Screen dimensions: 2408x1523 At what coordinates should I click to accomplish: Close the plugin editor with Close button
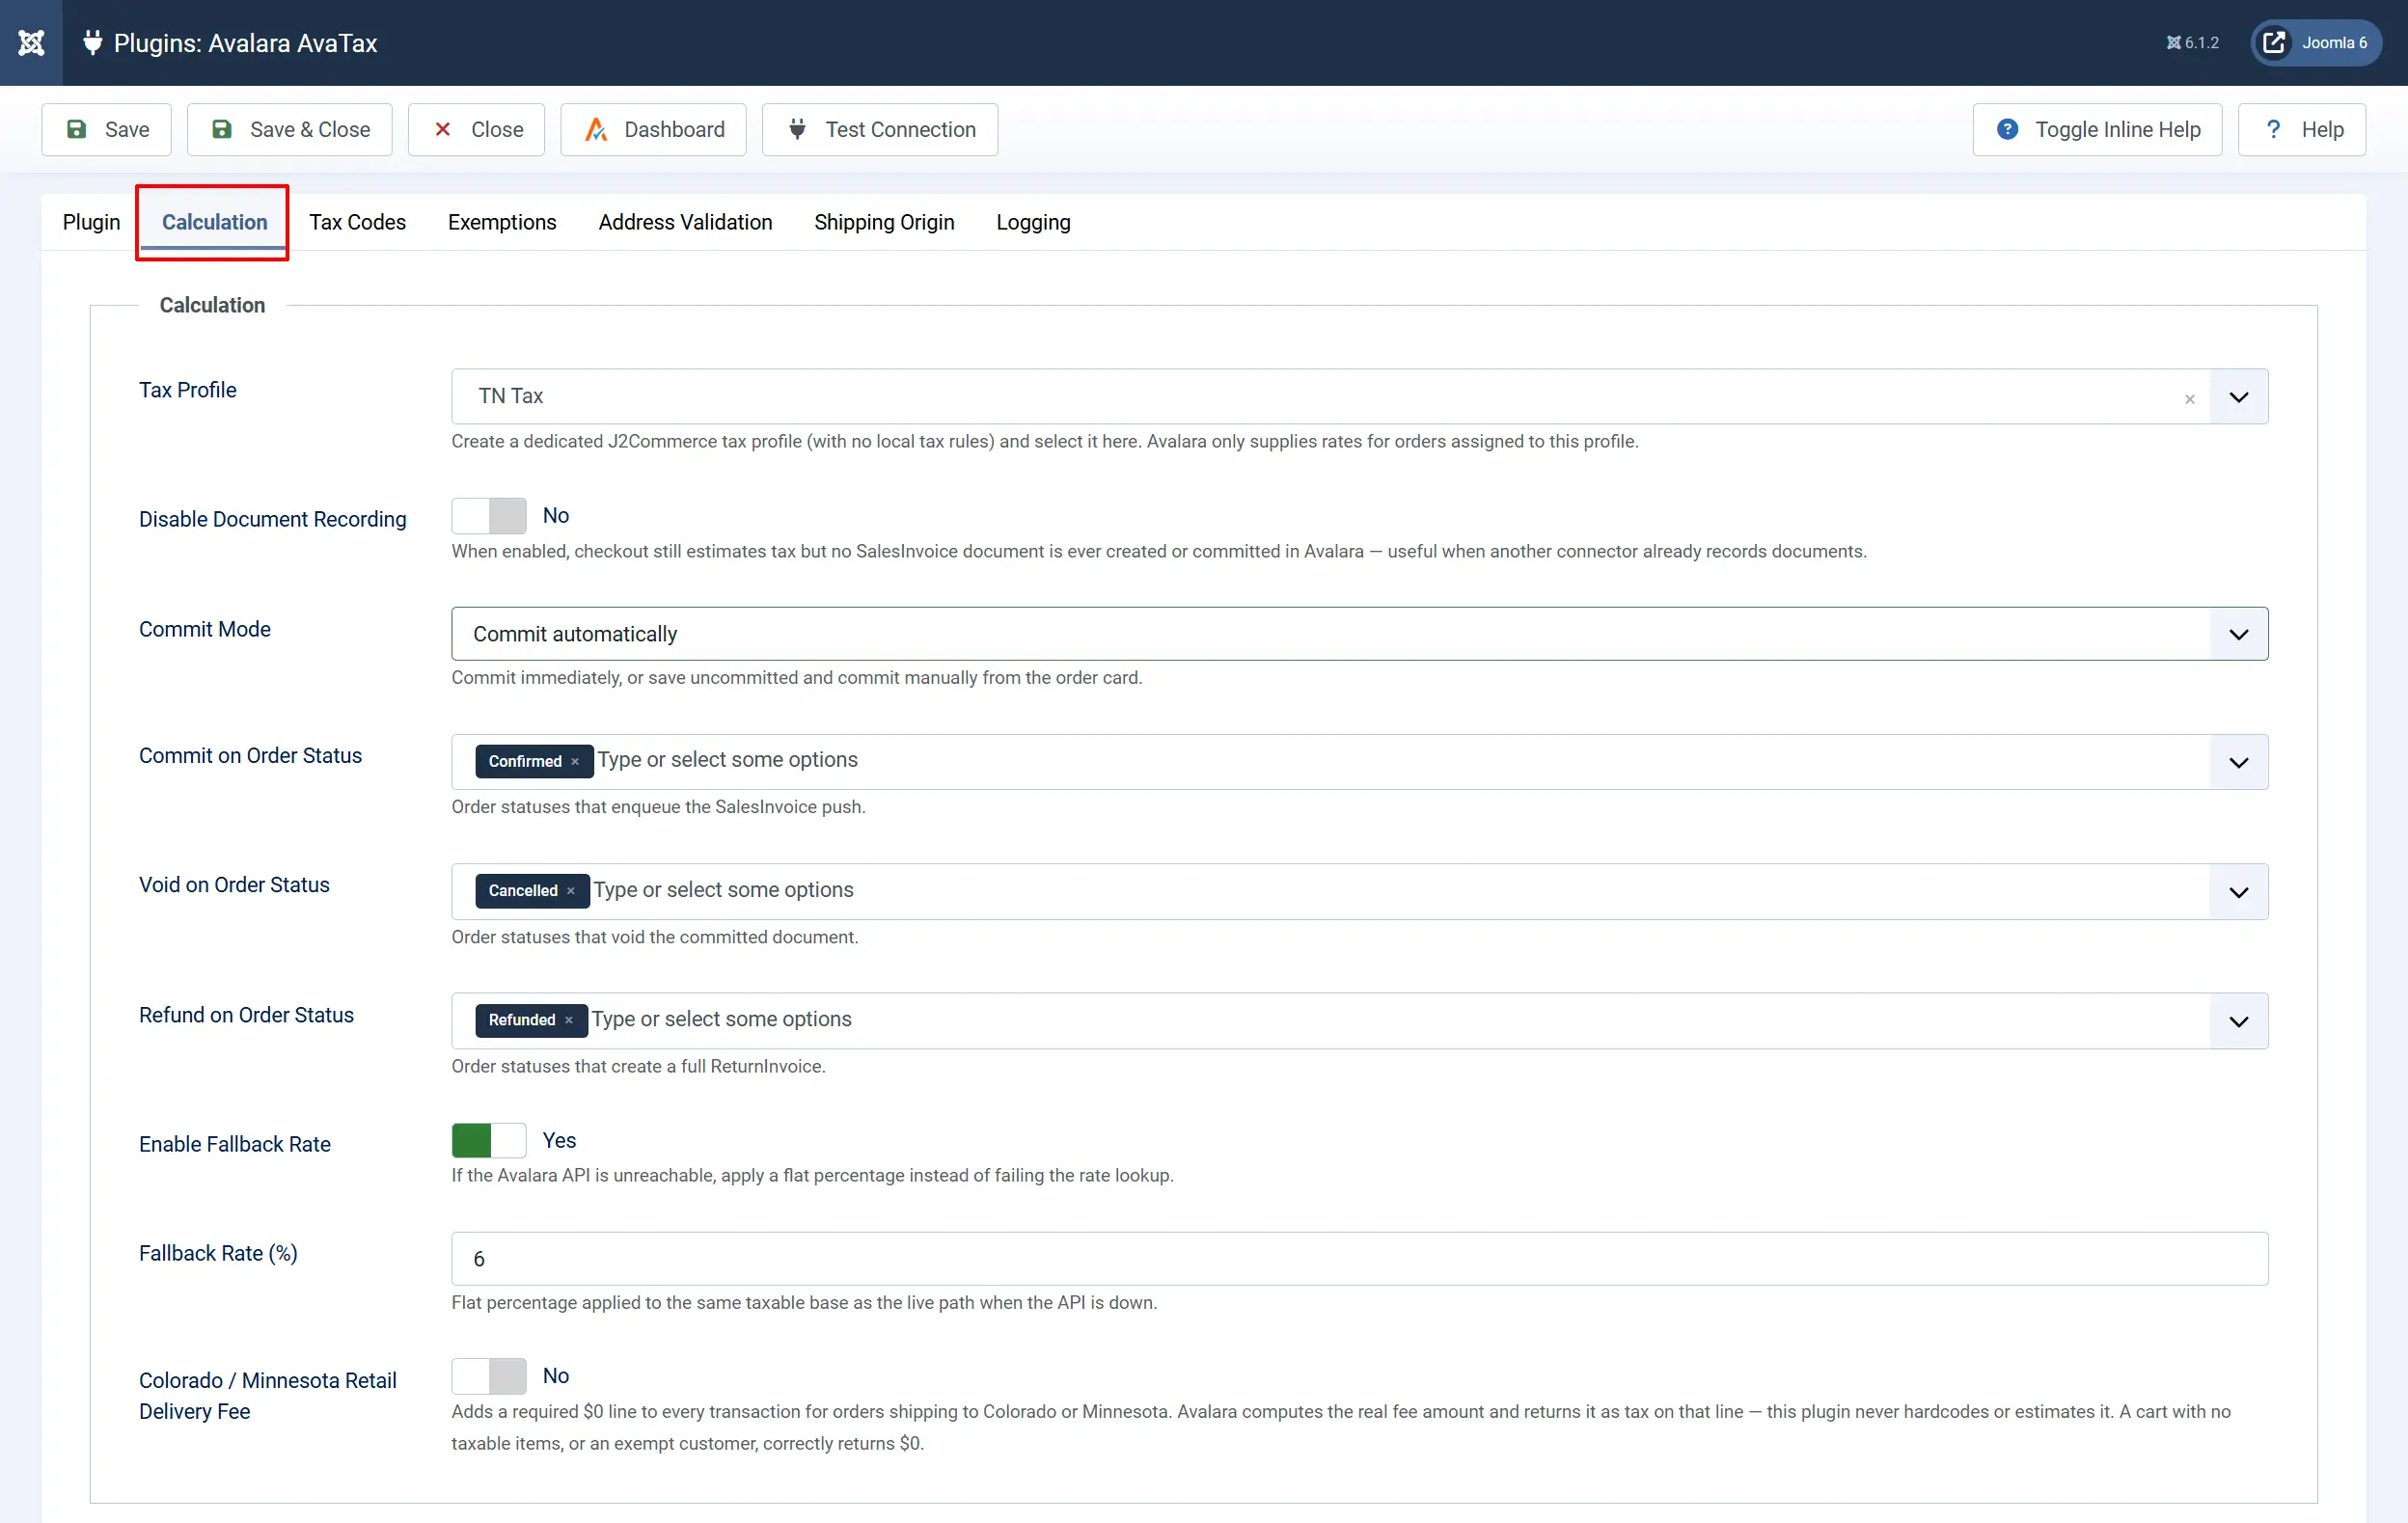(x=476, y=130)
